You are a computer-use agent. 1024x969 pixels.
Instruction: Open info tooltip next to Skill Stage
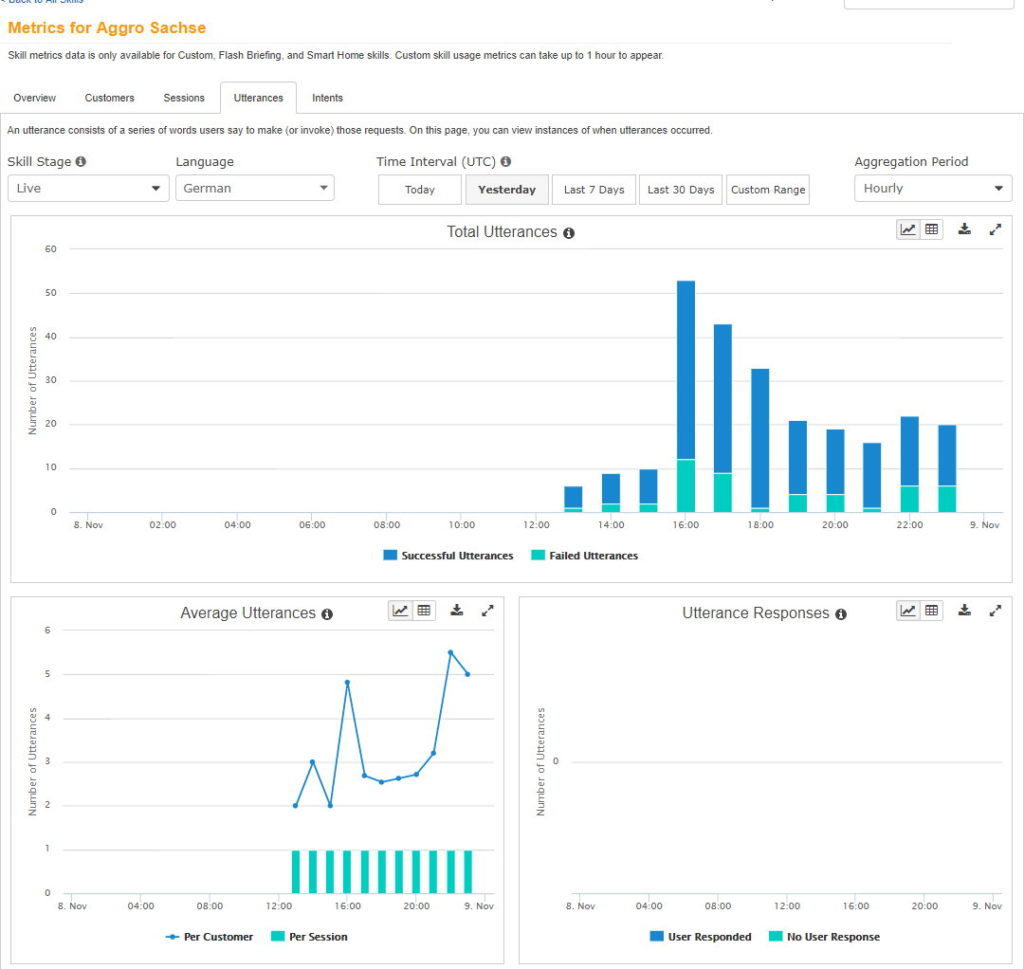[x=80, y=161]
